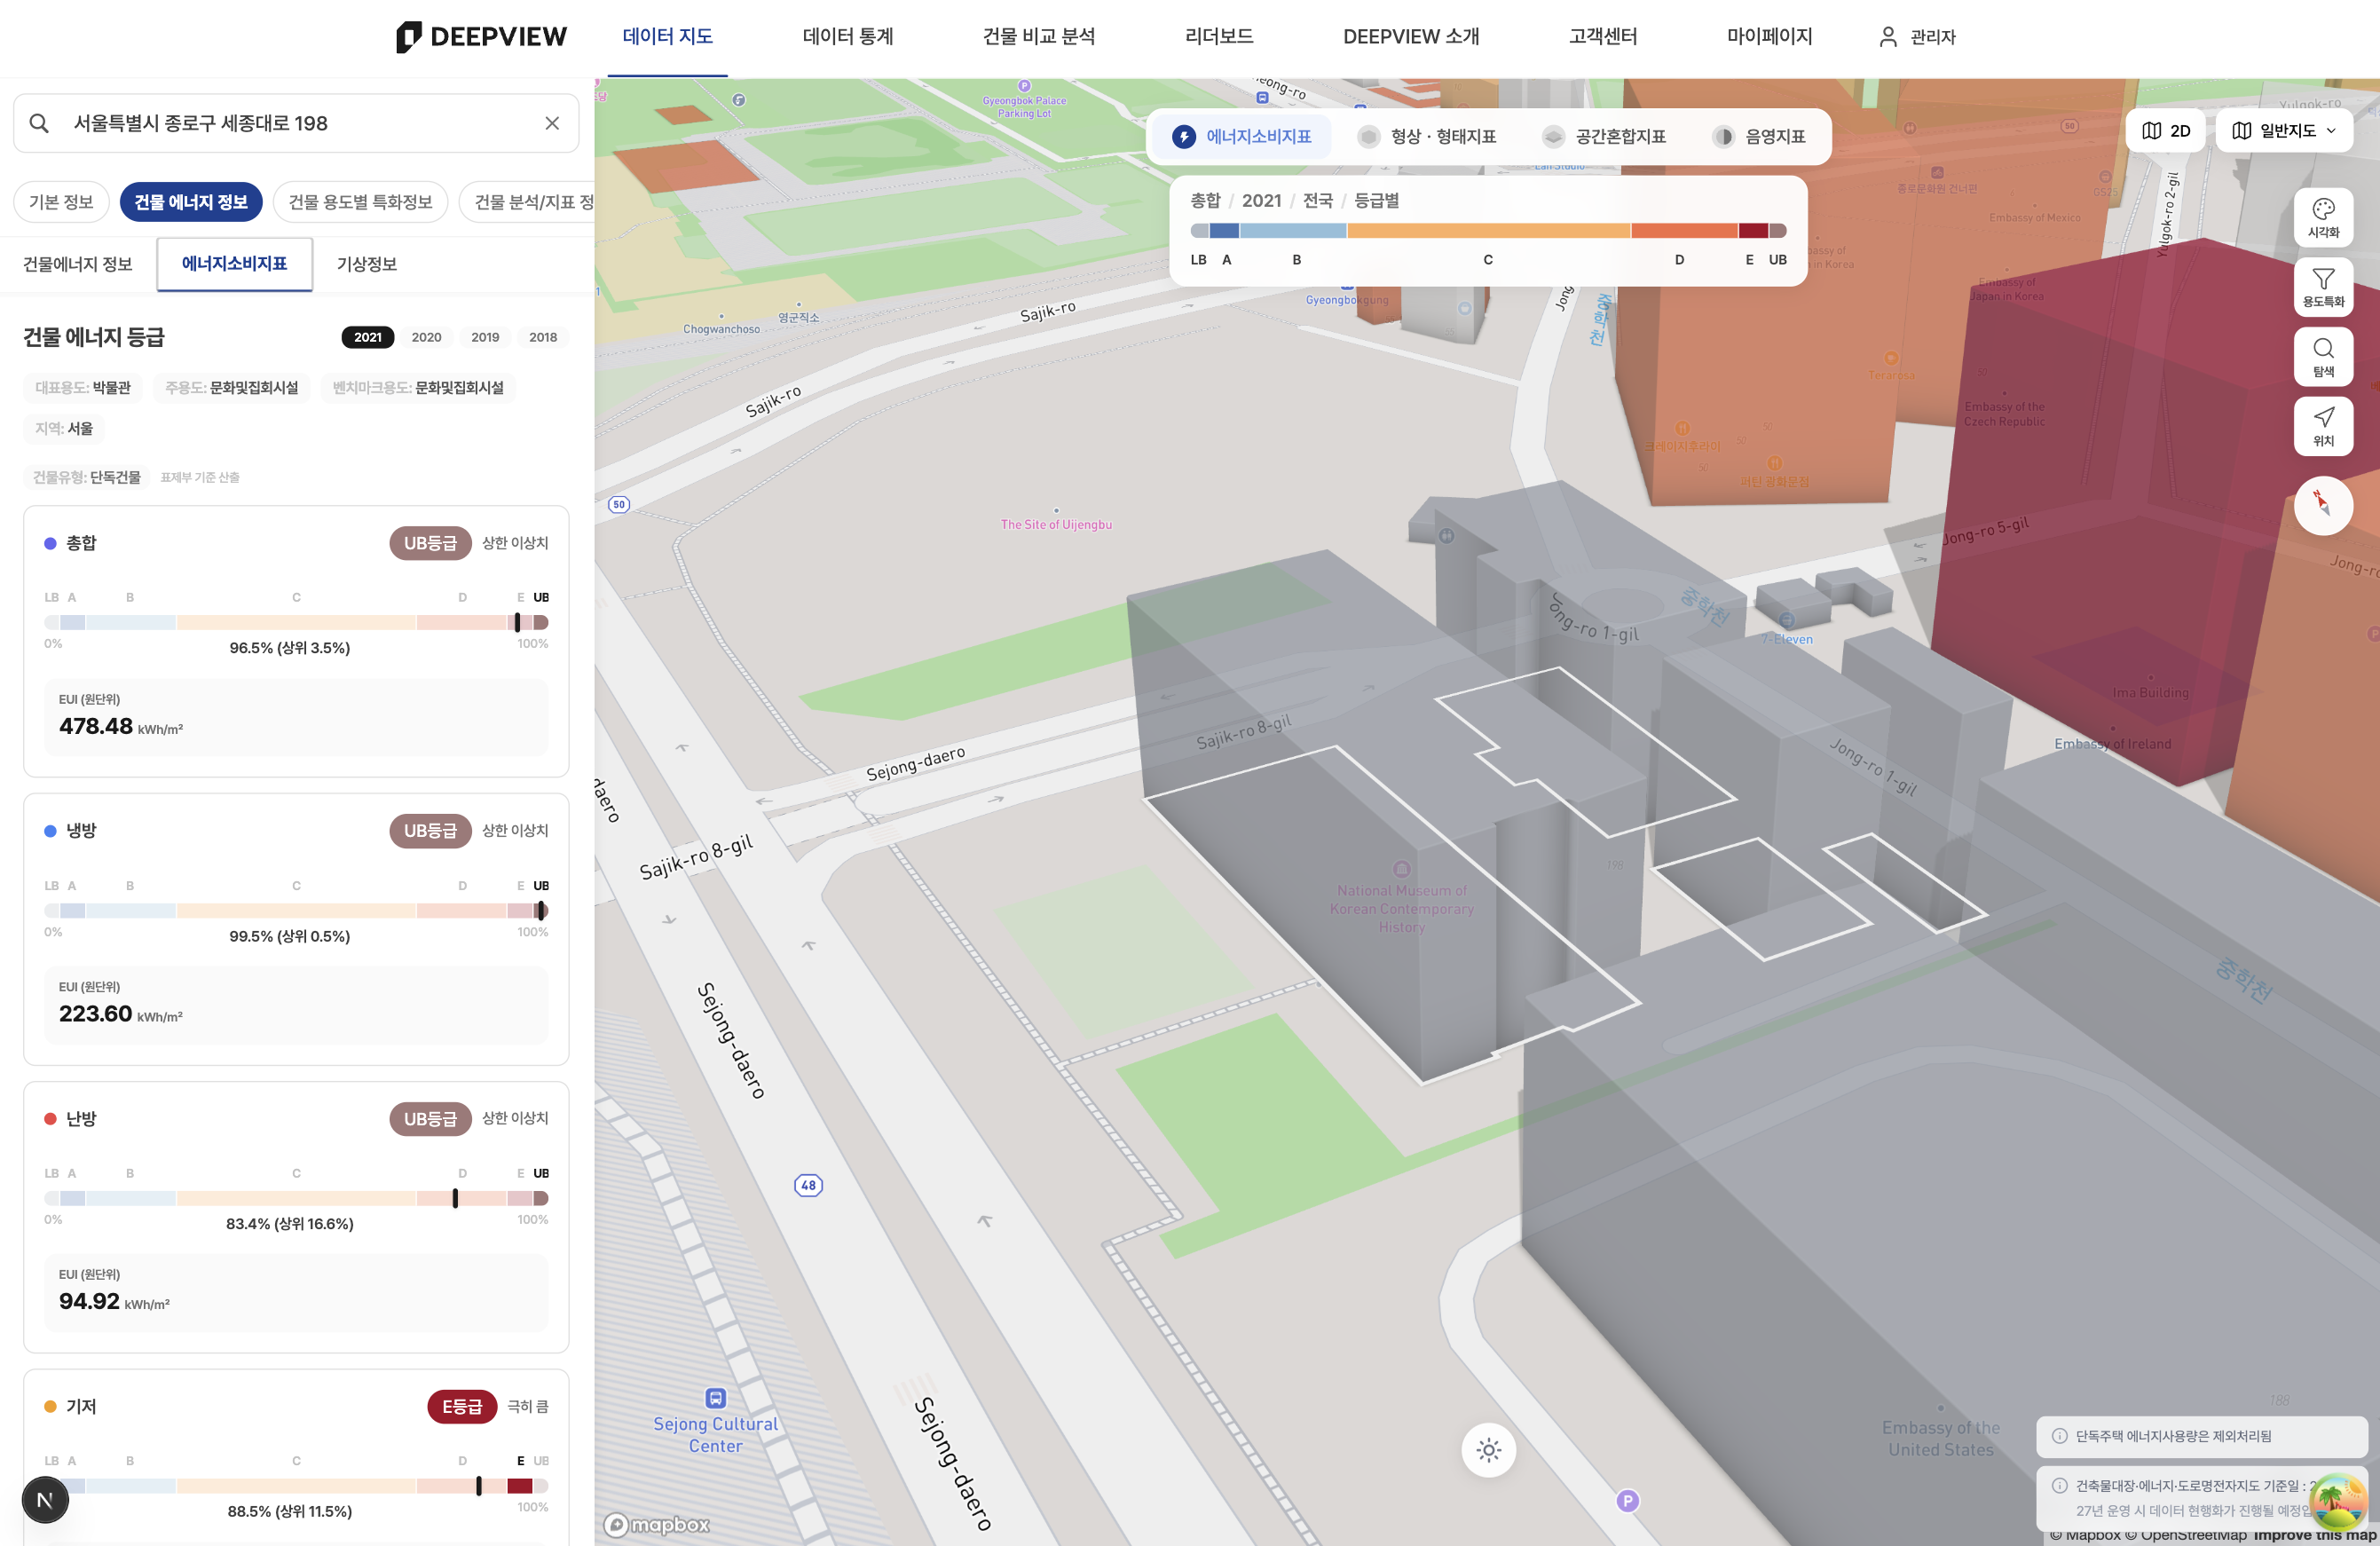Click the 위치 location tool

pos(2323,426)
